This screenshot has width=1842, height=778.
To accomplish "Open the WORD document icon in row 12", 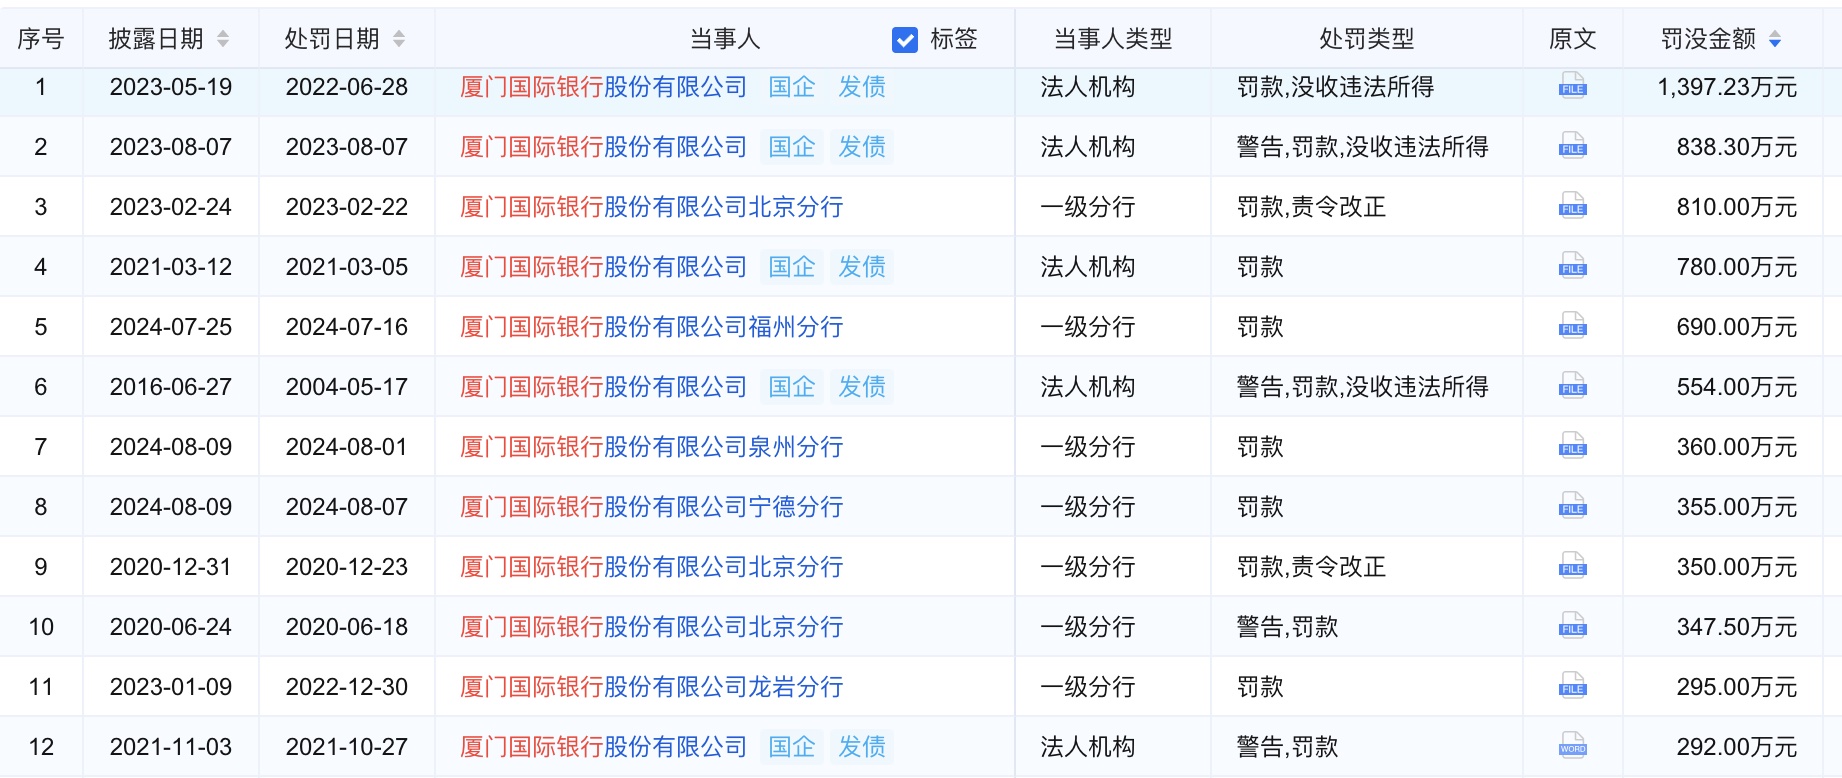I will 1572,746.
